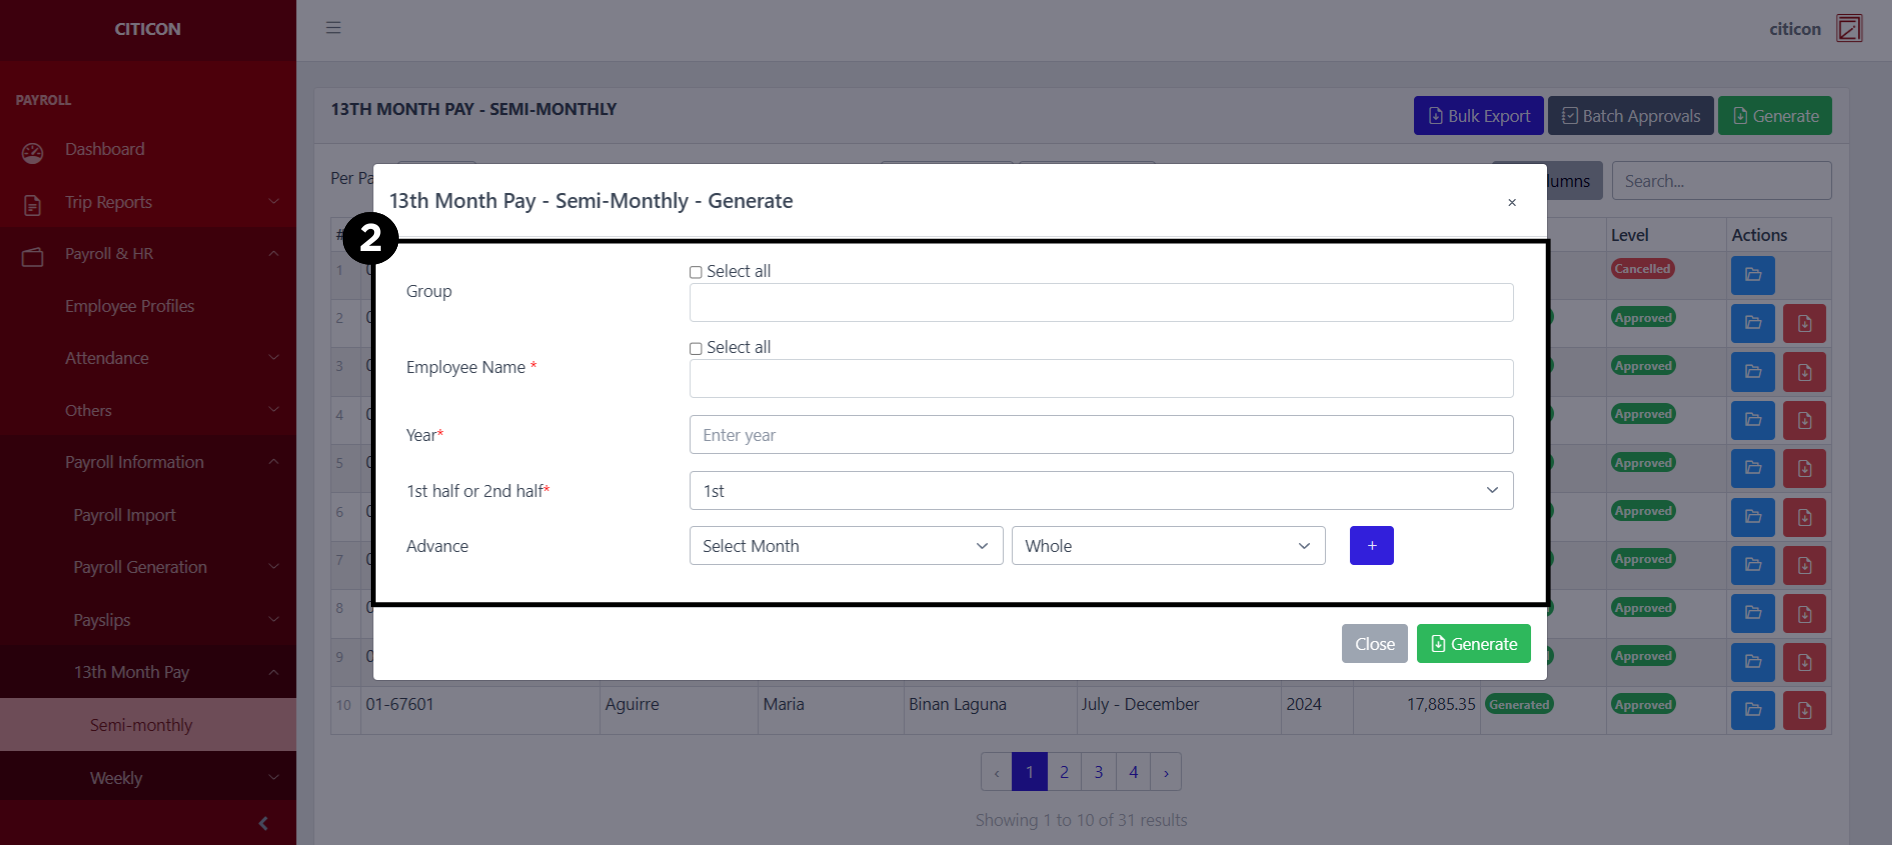
Task: Click the red export icon in row 3
Action: click(x=1804, y=372)
